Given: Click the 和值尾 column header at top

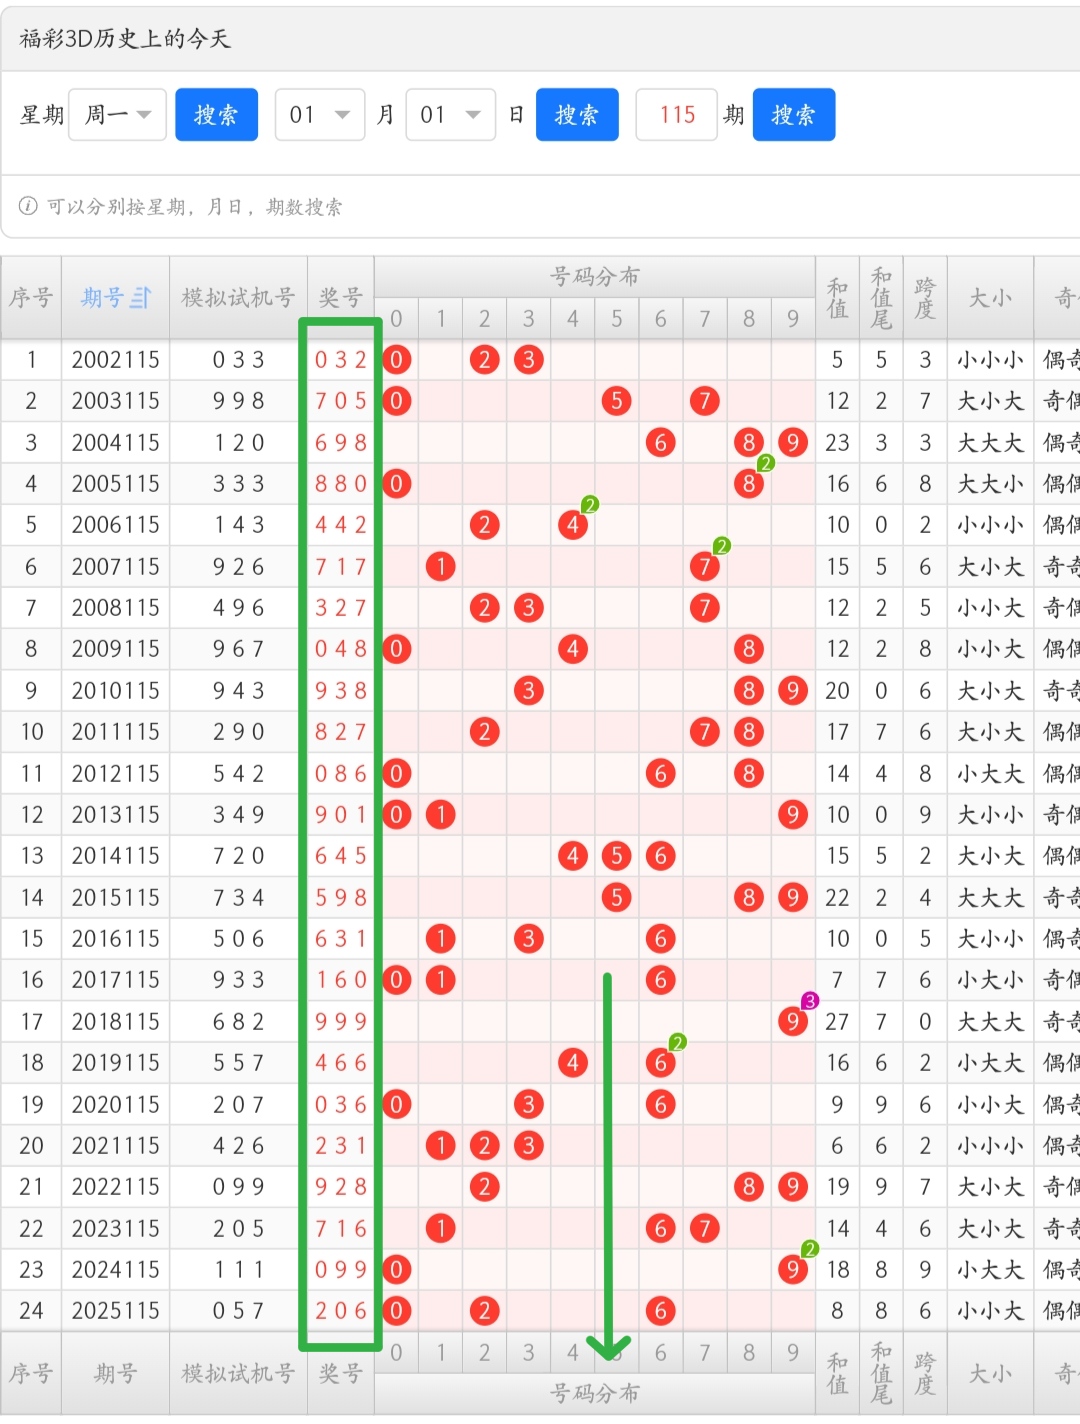Looking at the screenshot, I should (881, 298).
